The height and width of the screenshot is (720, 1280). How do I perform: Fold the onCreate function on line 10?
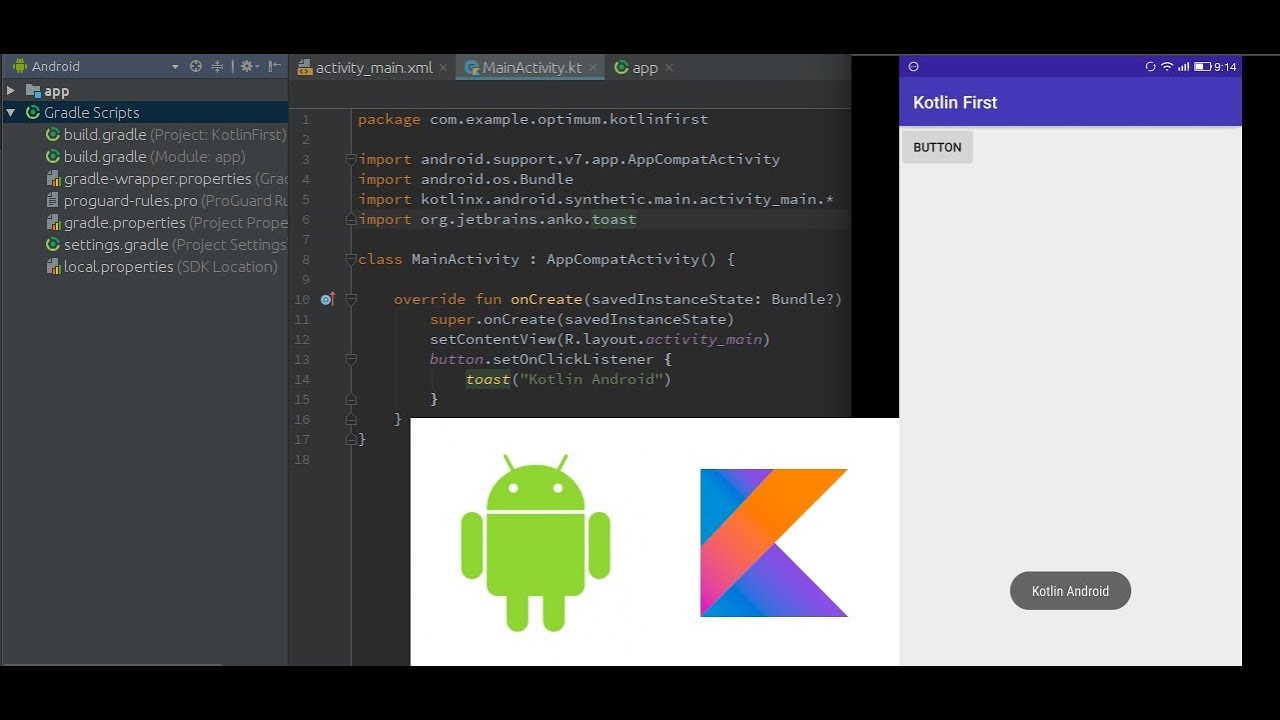pyautogui.click(x=351, y=299)
